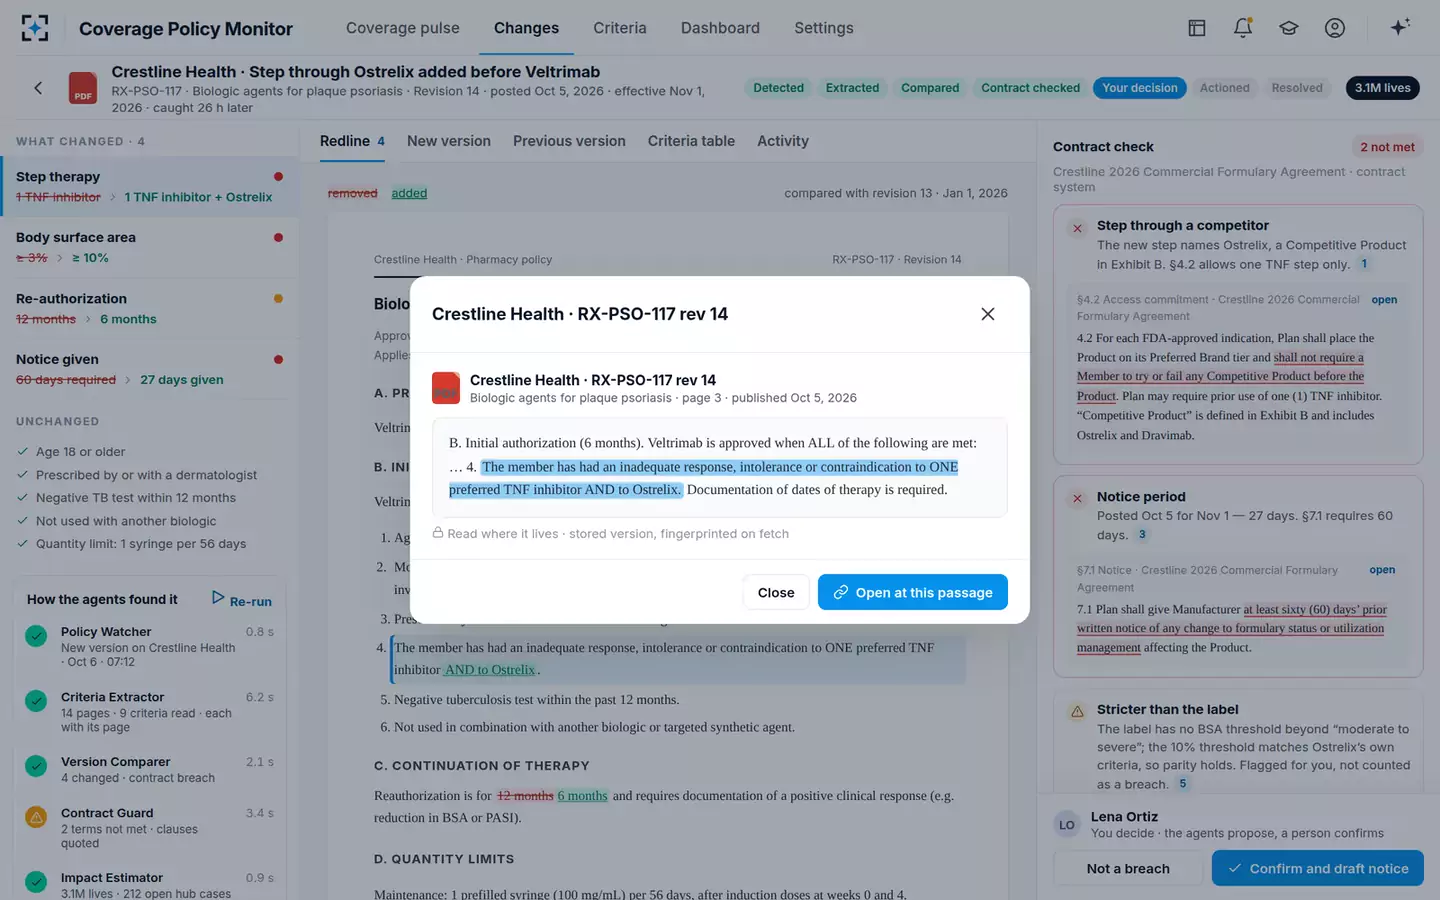Viewport: 1440px width, 900px height.
Task: Click the warning icon on Stricter than the label
Action: pos(1078,712)
